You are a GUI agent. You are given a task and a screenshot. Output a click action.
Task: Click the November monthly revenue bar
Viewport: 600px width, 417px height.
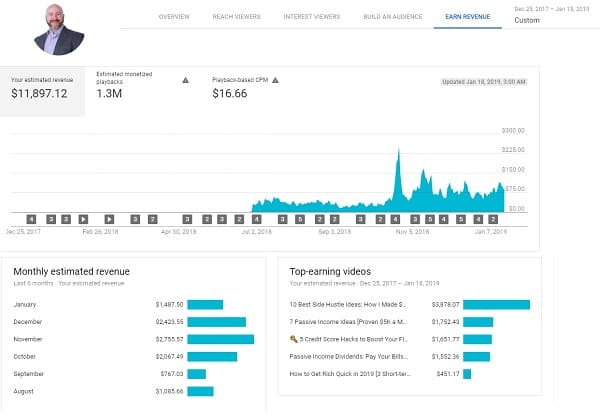pos(220,339)
